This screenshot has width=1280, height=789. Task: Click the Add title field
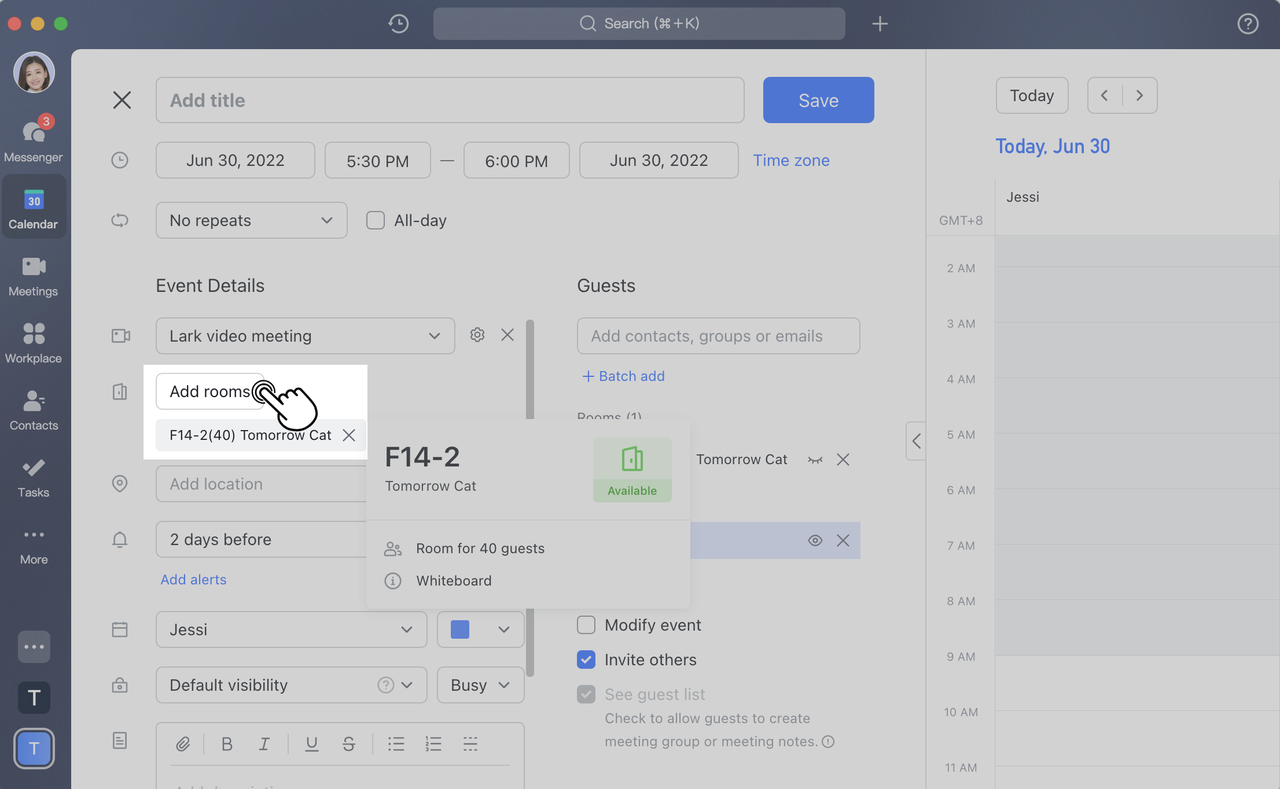click(x=449, y=100)
